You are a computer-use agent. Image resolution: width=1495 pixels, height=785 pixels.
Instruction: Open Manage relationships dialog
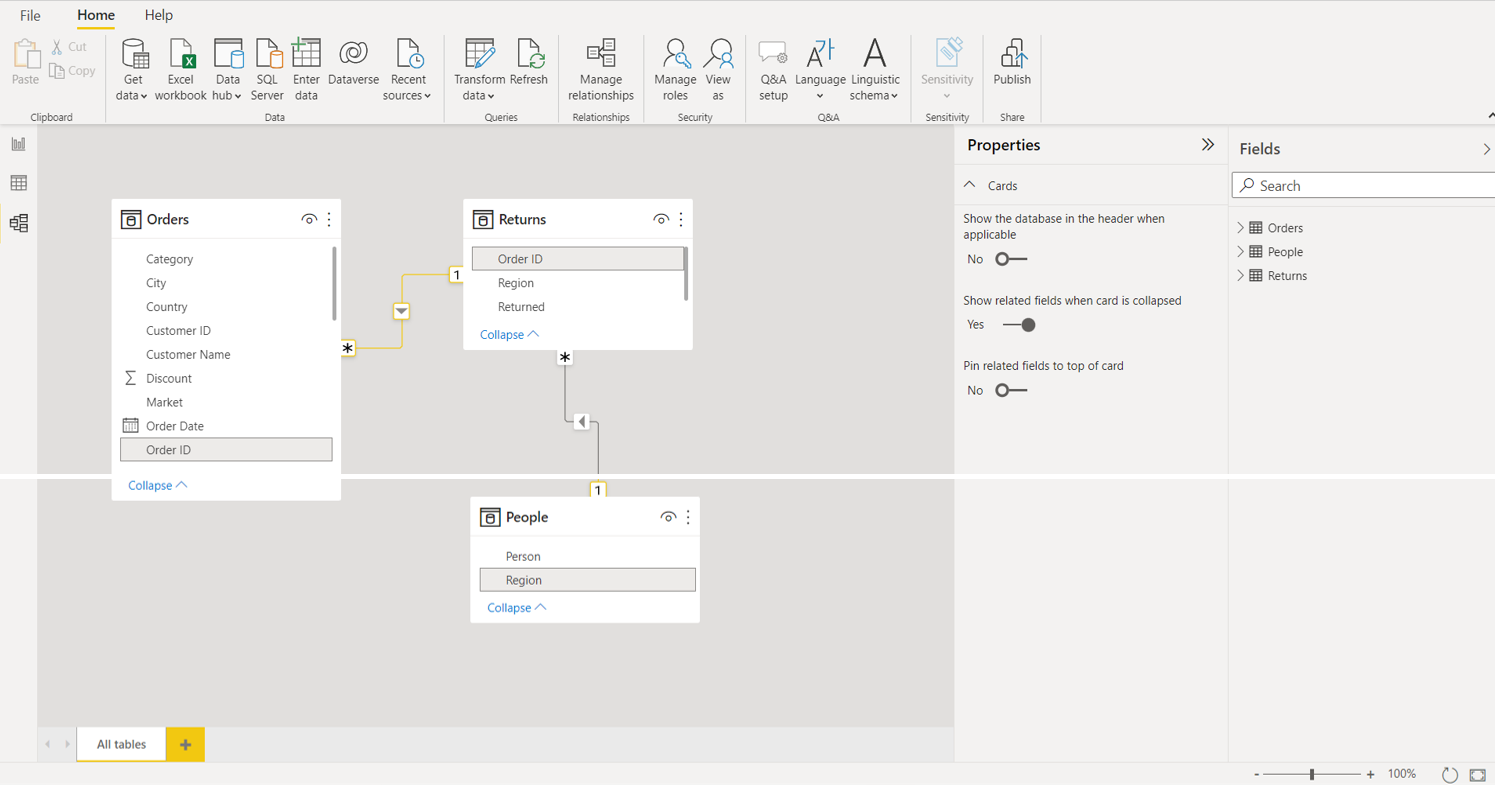601,70
